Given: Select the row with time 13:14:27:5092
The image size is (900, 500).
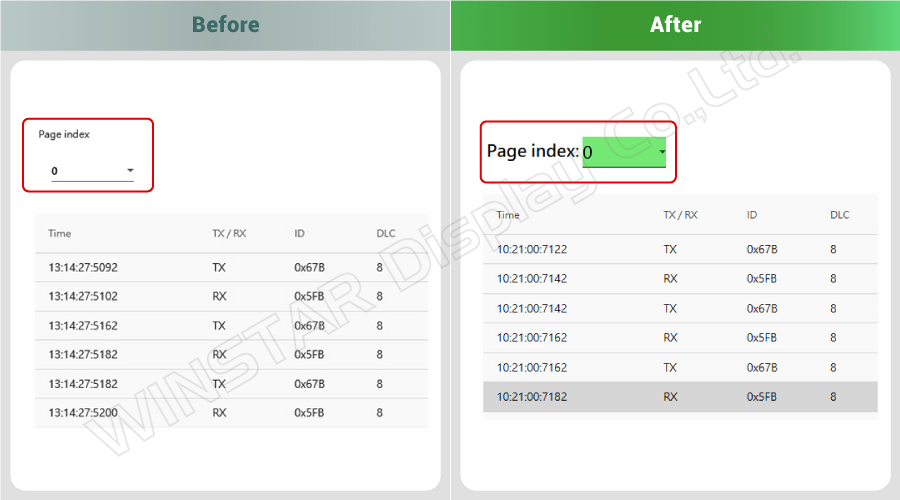Looking at the screenshot, I should pyautogui.click(x=231, y=268).
